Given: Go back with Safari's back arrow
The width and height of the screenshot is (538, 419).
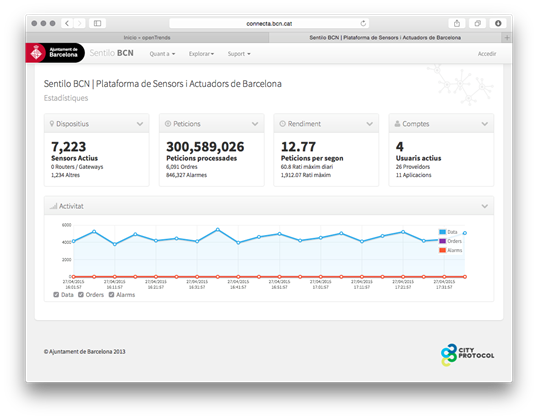Looking at the screenshot, I should point(67,23).
